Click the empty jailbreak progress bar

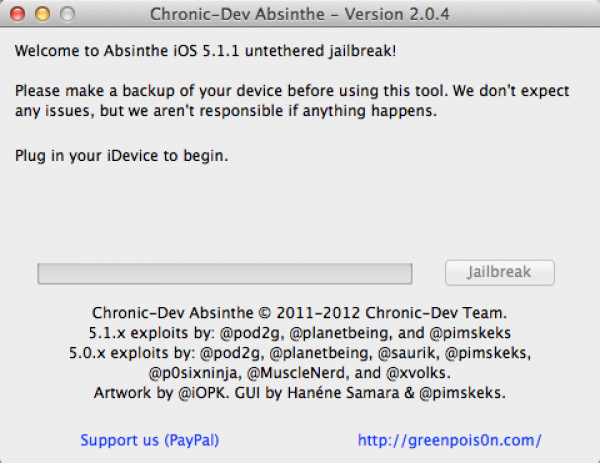coord(225,272)
